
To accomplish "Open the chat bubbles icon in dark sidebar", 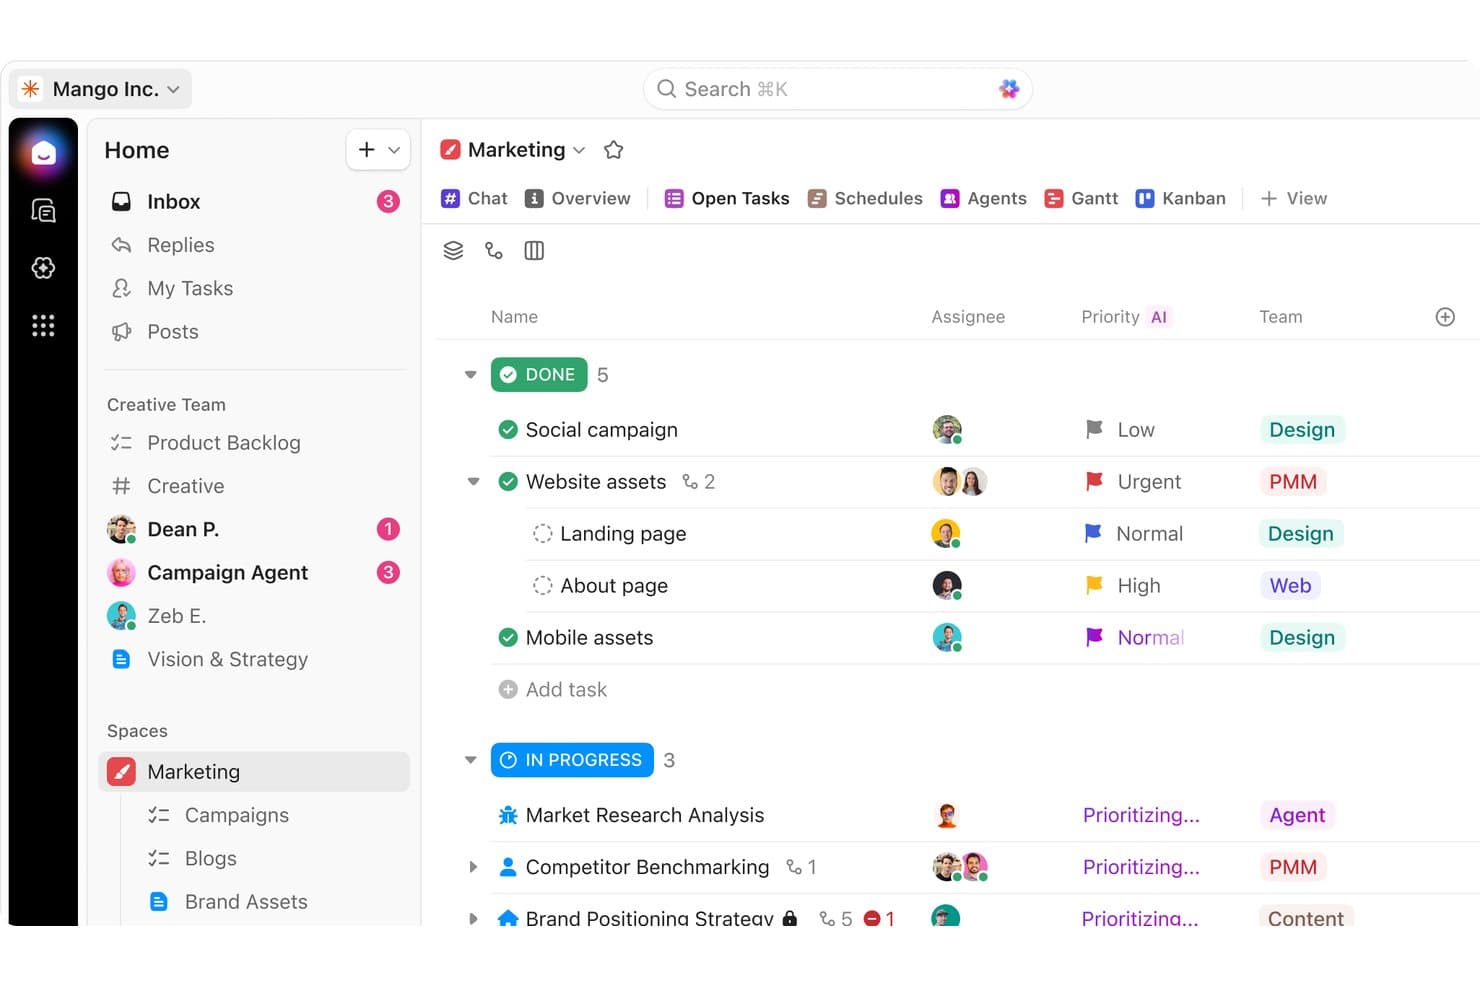I will pyautogui.click(x=43, y=210).
